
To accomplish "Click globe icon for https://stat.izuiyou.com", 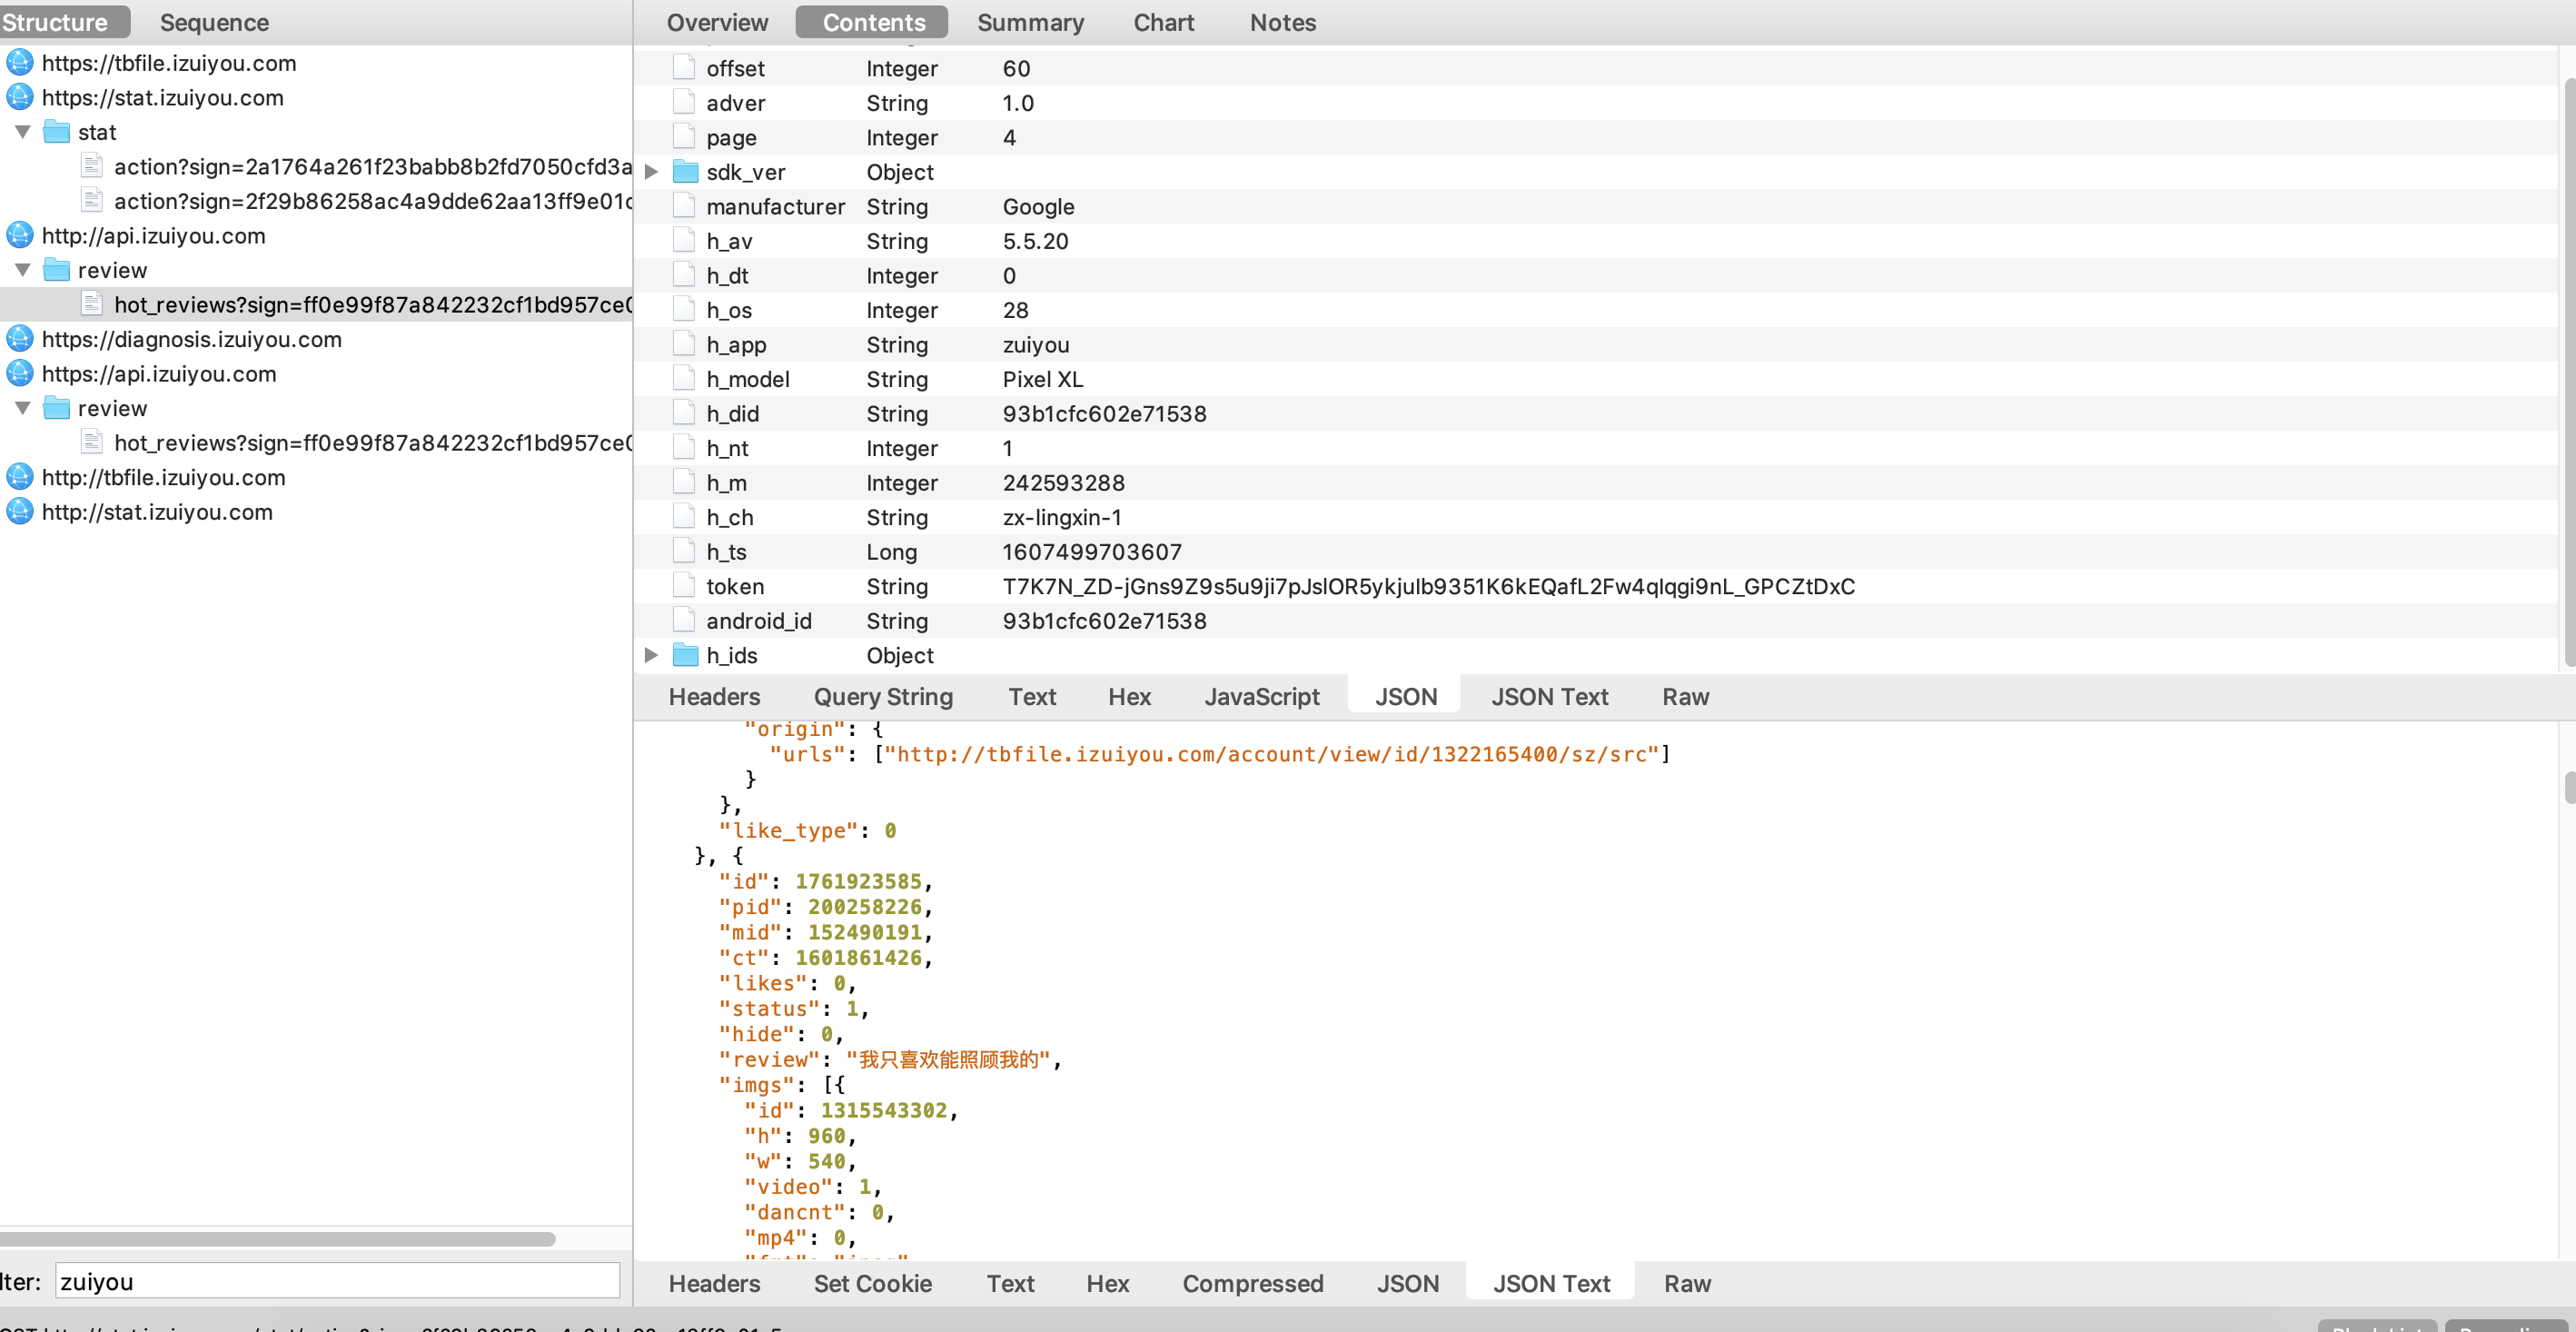I will (x=20, y=97).
